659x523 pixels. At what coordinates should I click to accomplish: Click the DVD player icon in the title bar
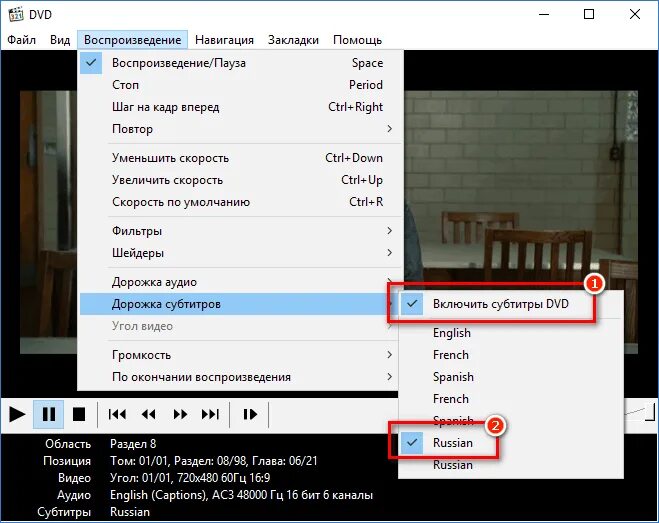pos(16,14)
